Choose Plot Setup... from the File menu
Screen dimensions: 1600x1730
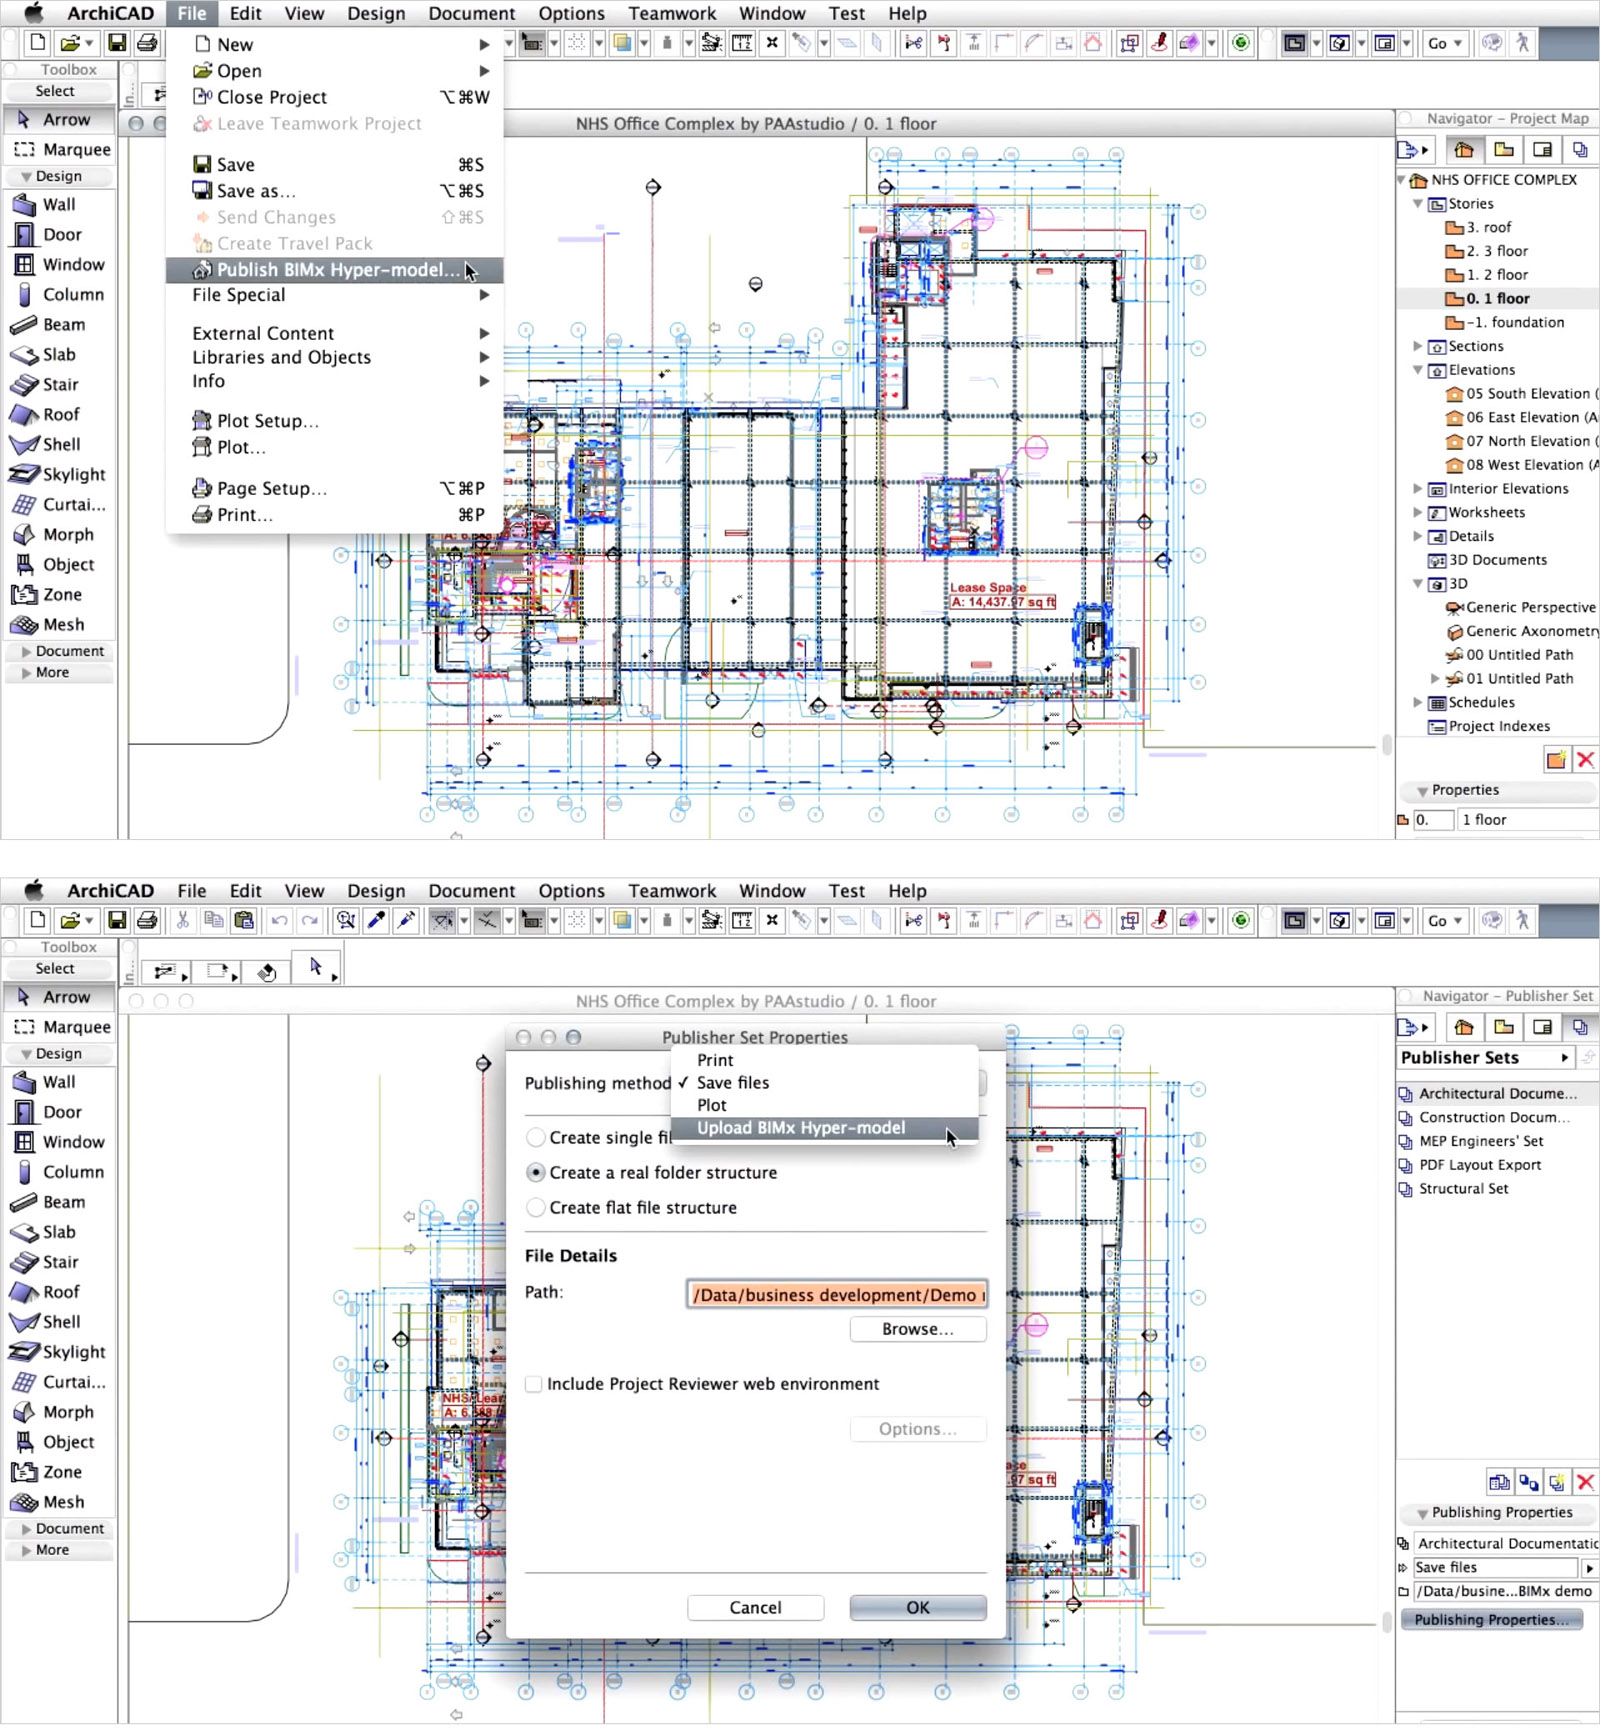pos(334,421)
